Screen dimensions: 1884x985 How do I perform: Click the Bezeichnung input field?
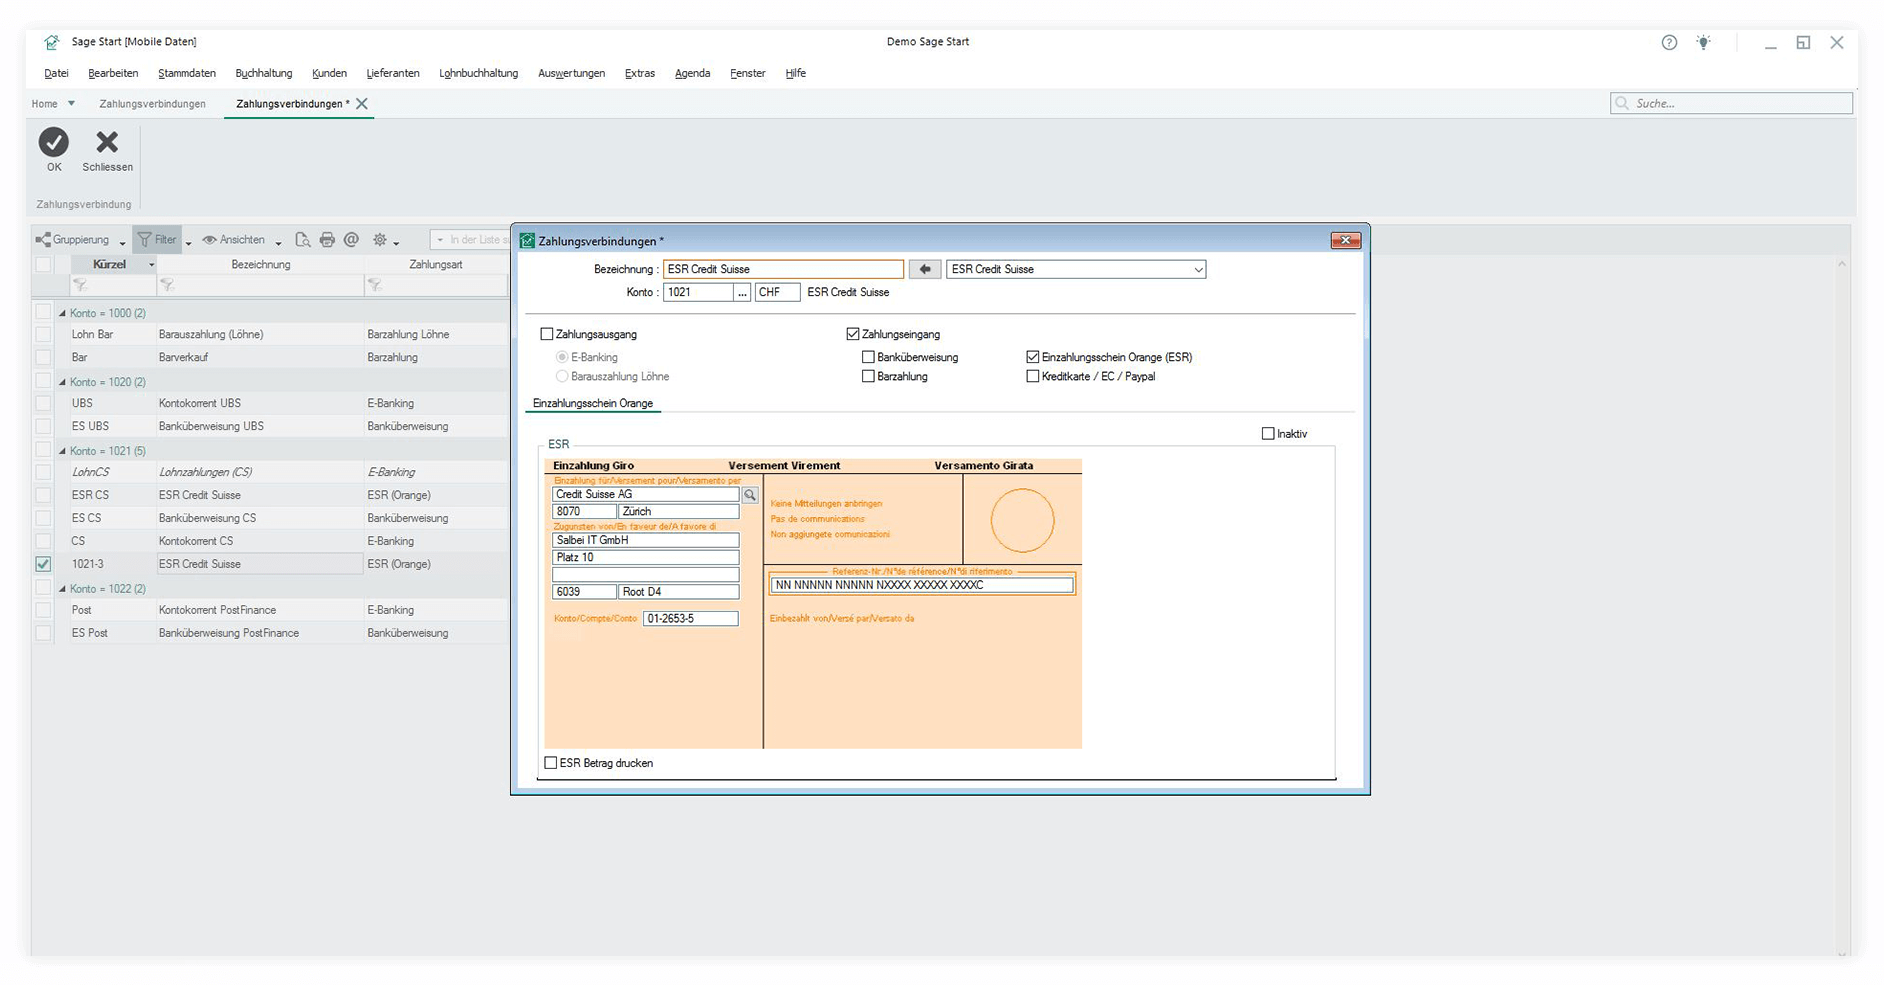coord(783,269)
